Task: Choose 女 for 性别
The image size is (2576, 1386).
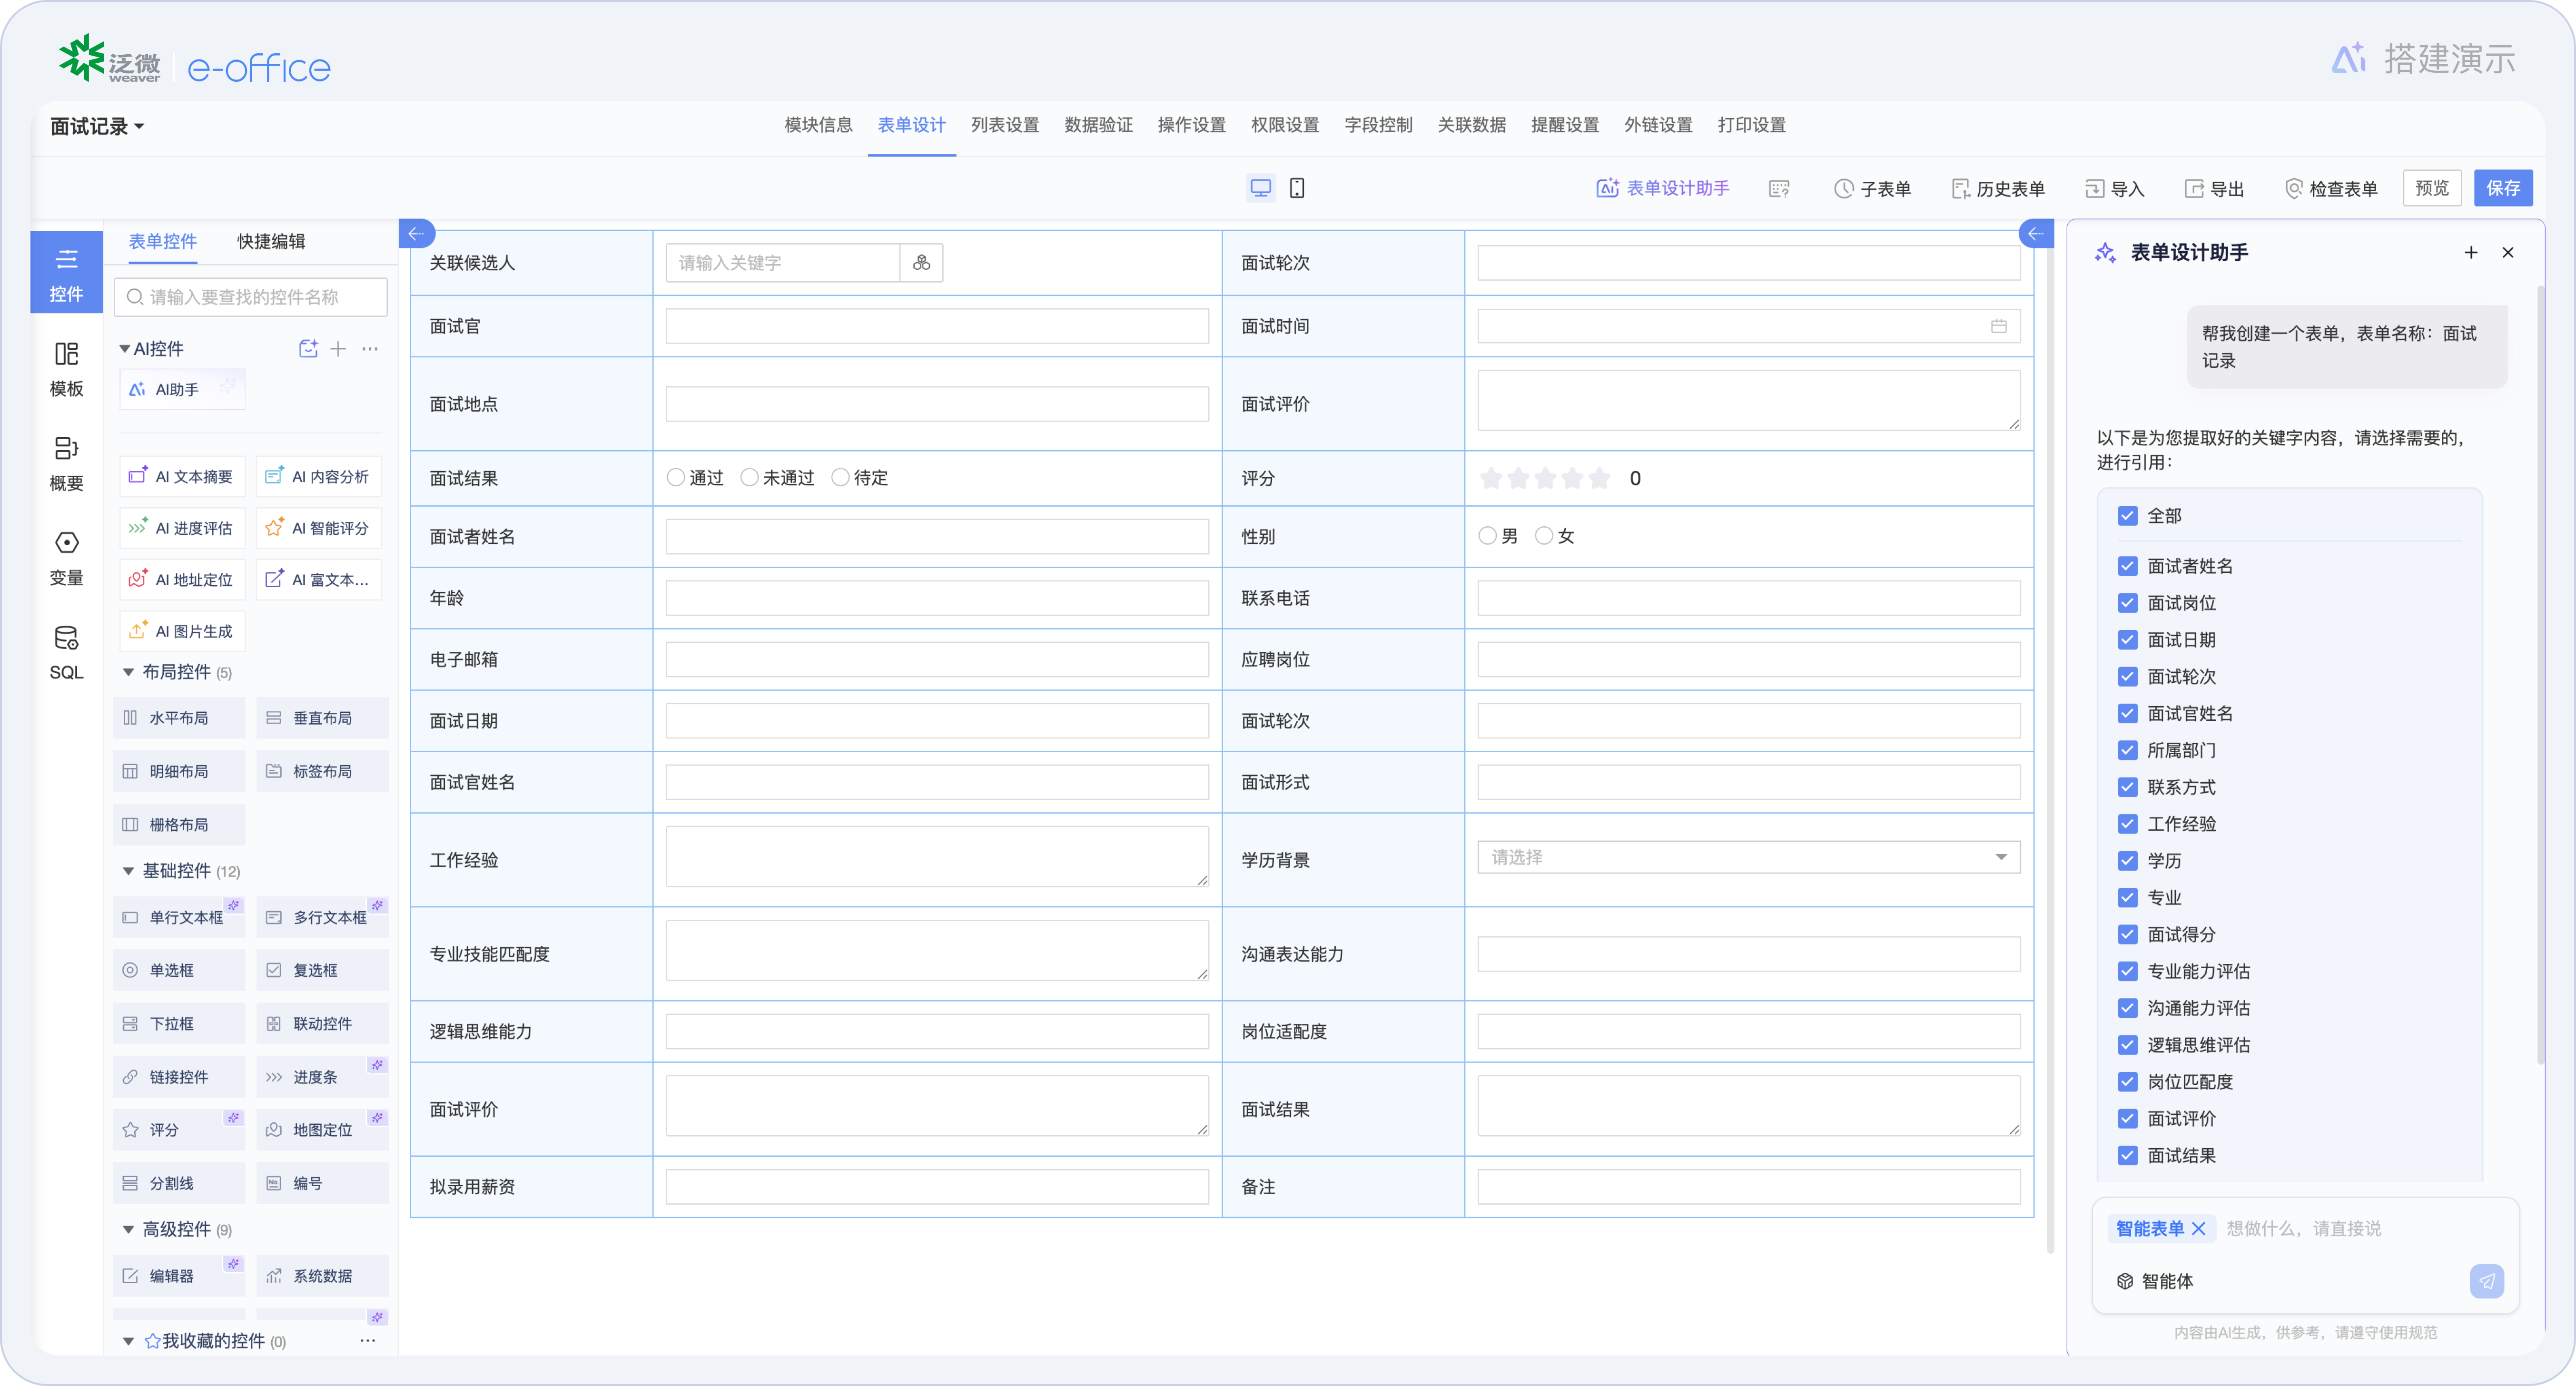Action: pos(1544,536)
